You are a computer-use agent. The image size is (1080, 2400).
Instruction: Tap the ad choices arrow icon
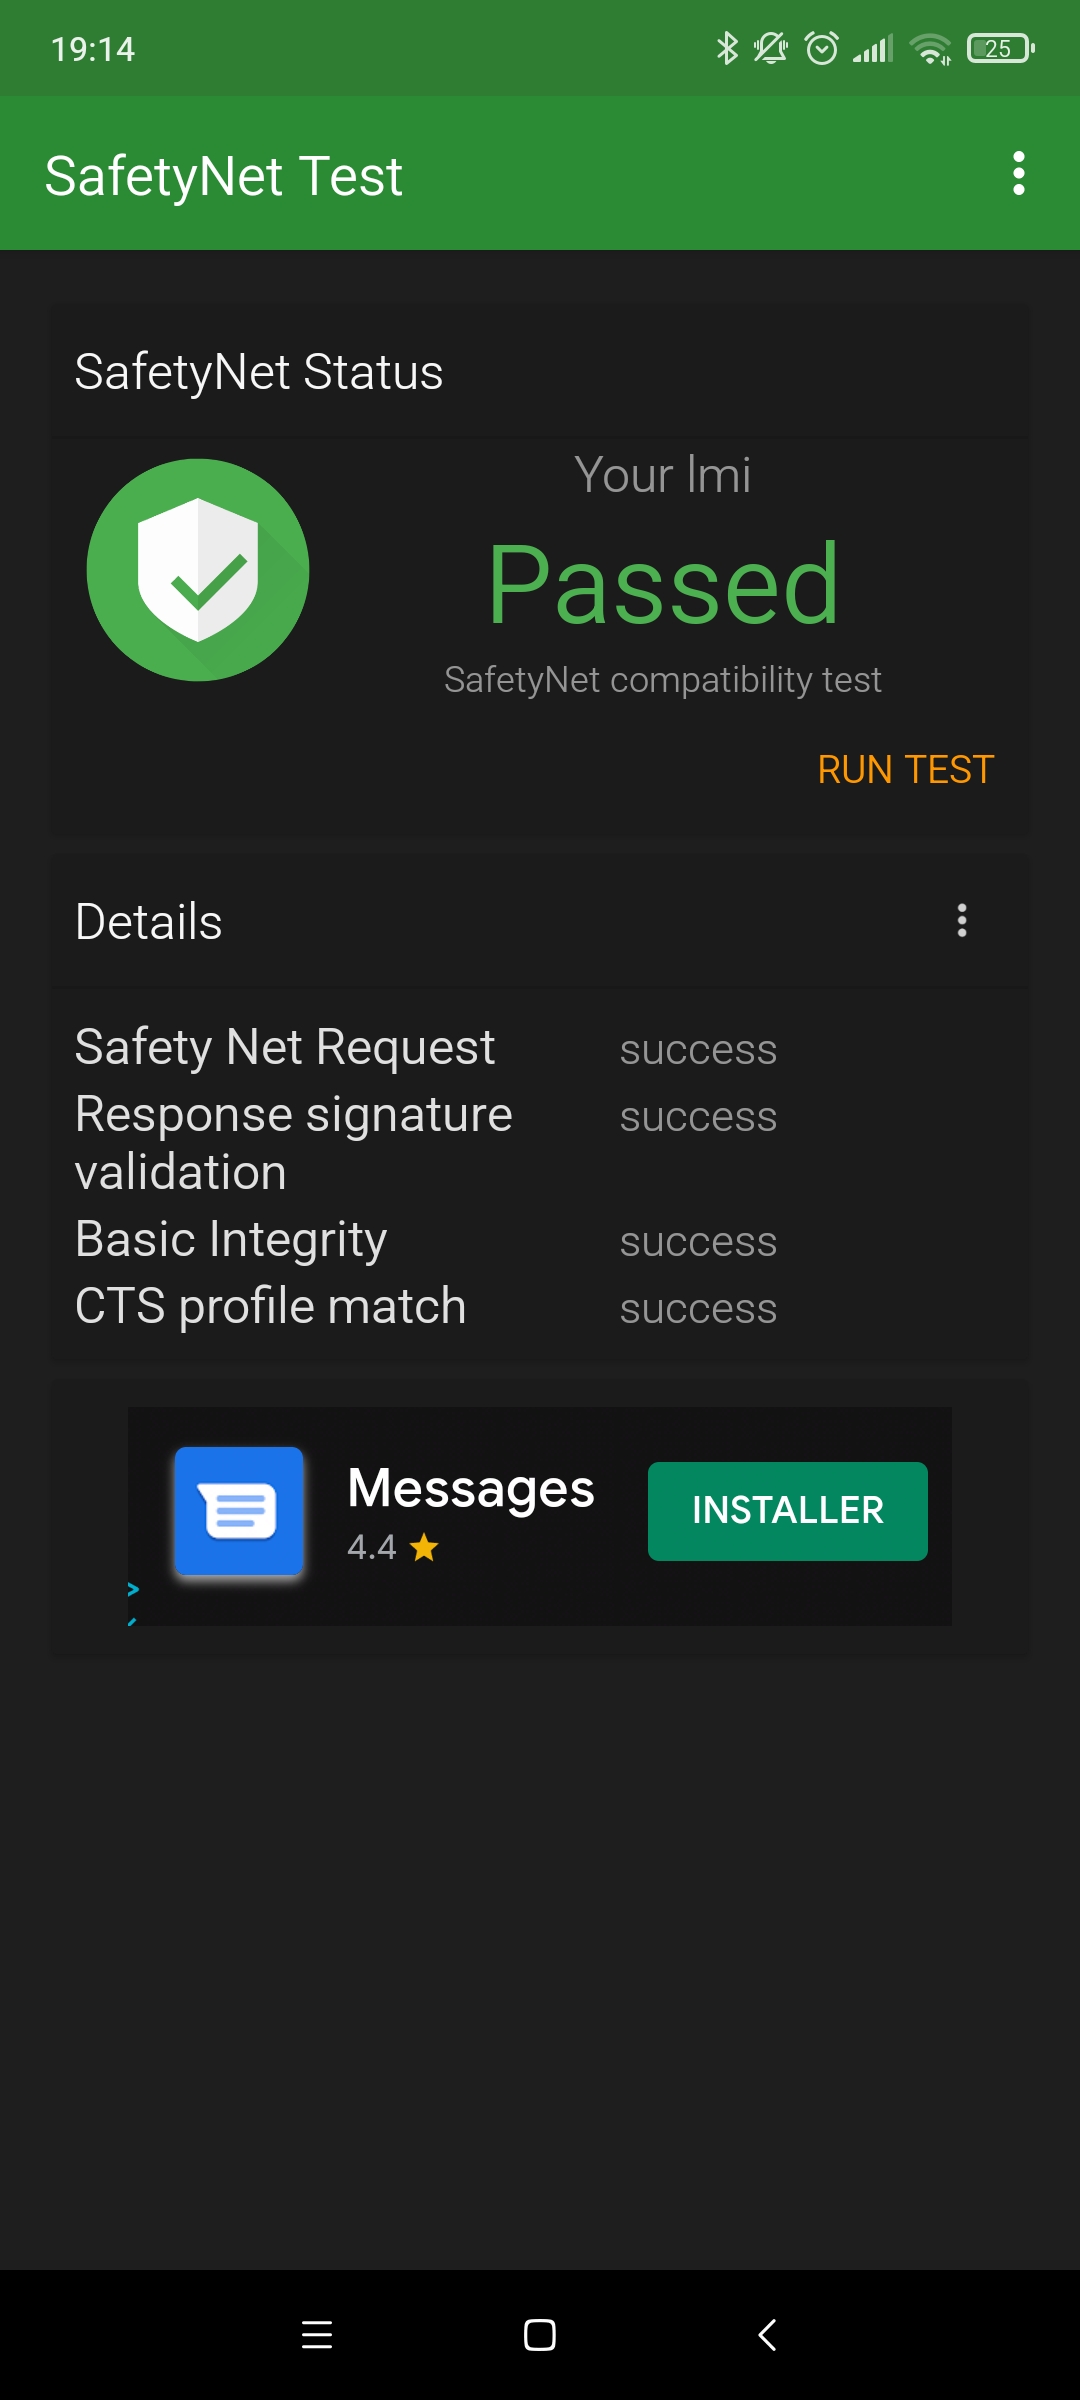point(133,1589)
